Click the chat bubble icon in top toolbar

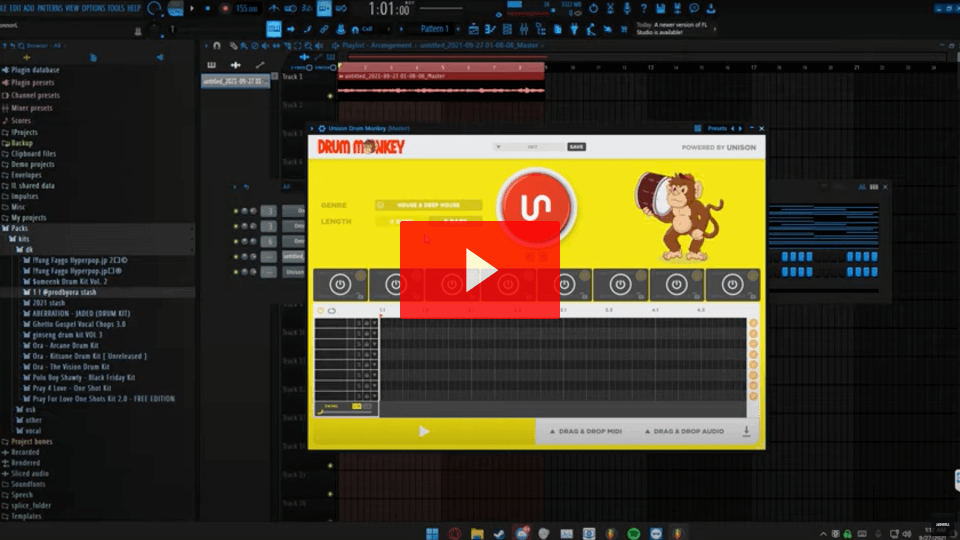pos(694,9)
